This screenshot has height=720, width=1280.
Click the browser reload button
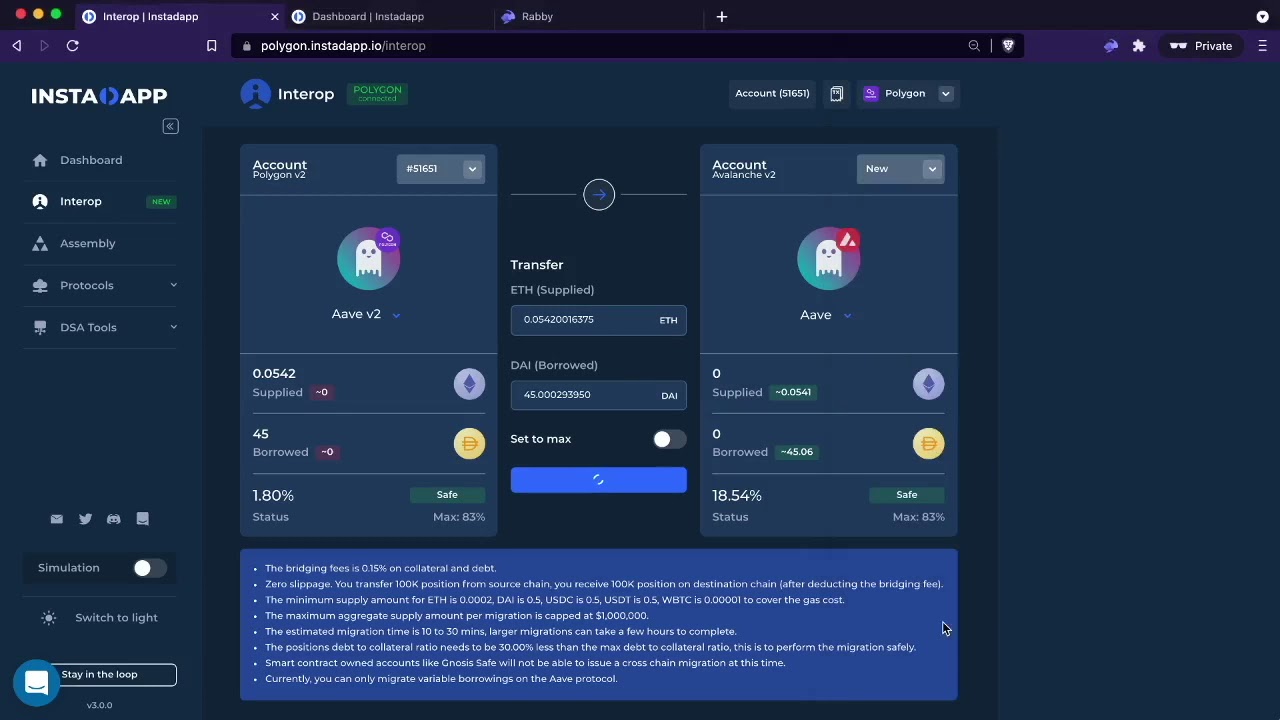[x=73, y=46]
